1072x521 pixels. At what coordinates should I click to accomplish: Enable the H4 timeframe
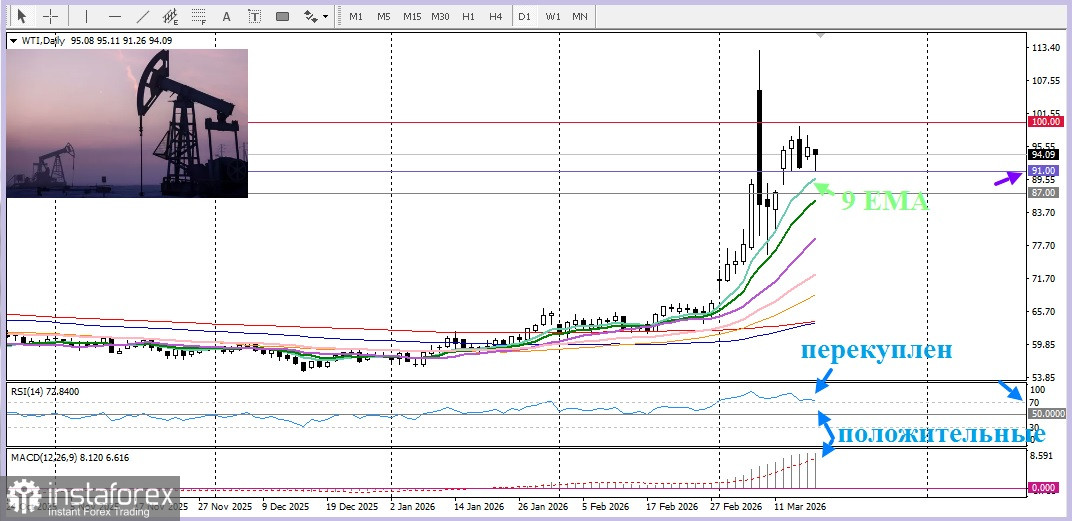point(496,16)
